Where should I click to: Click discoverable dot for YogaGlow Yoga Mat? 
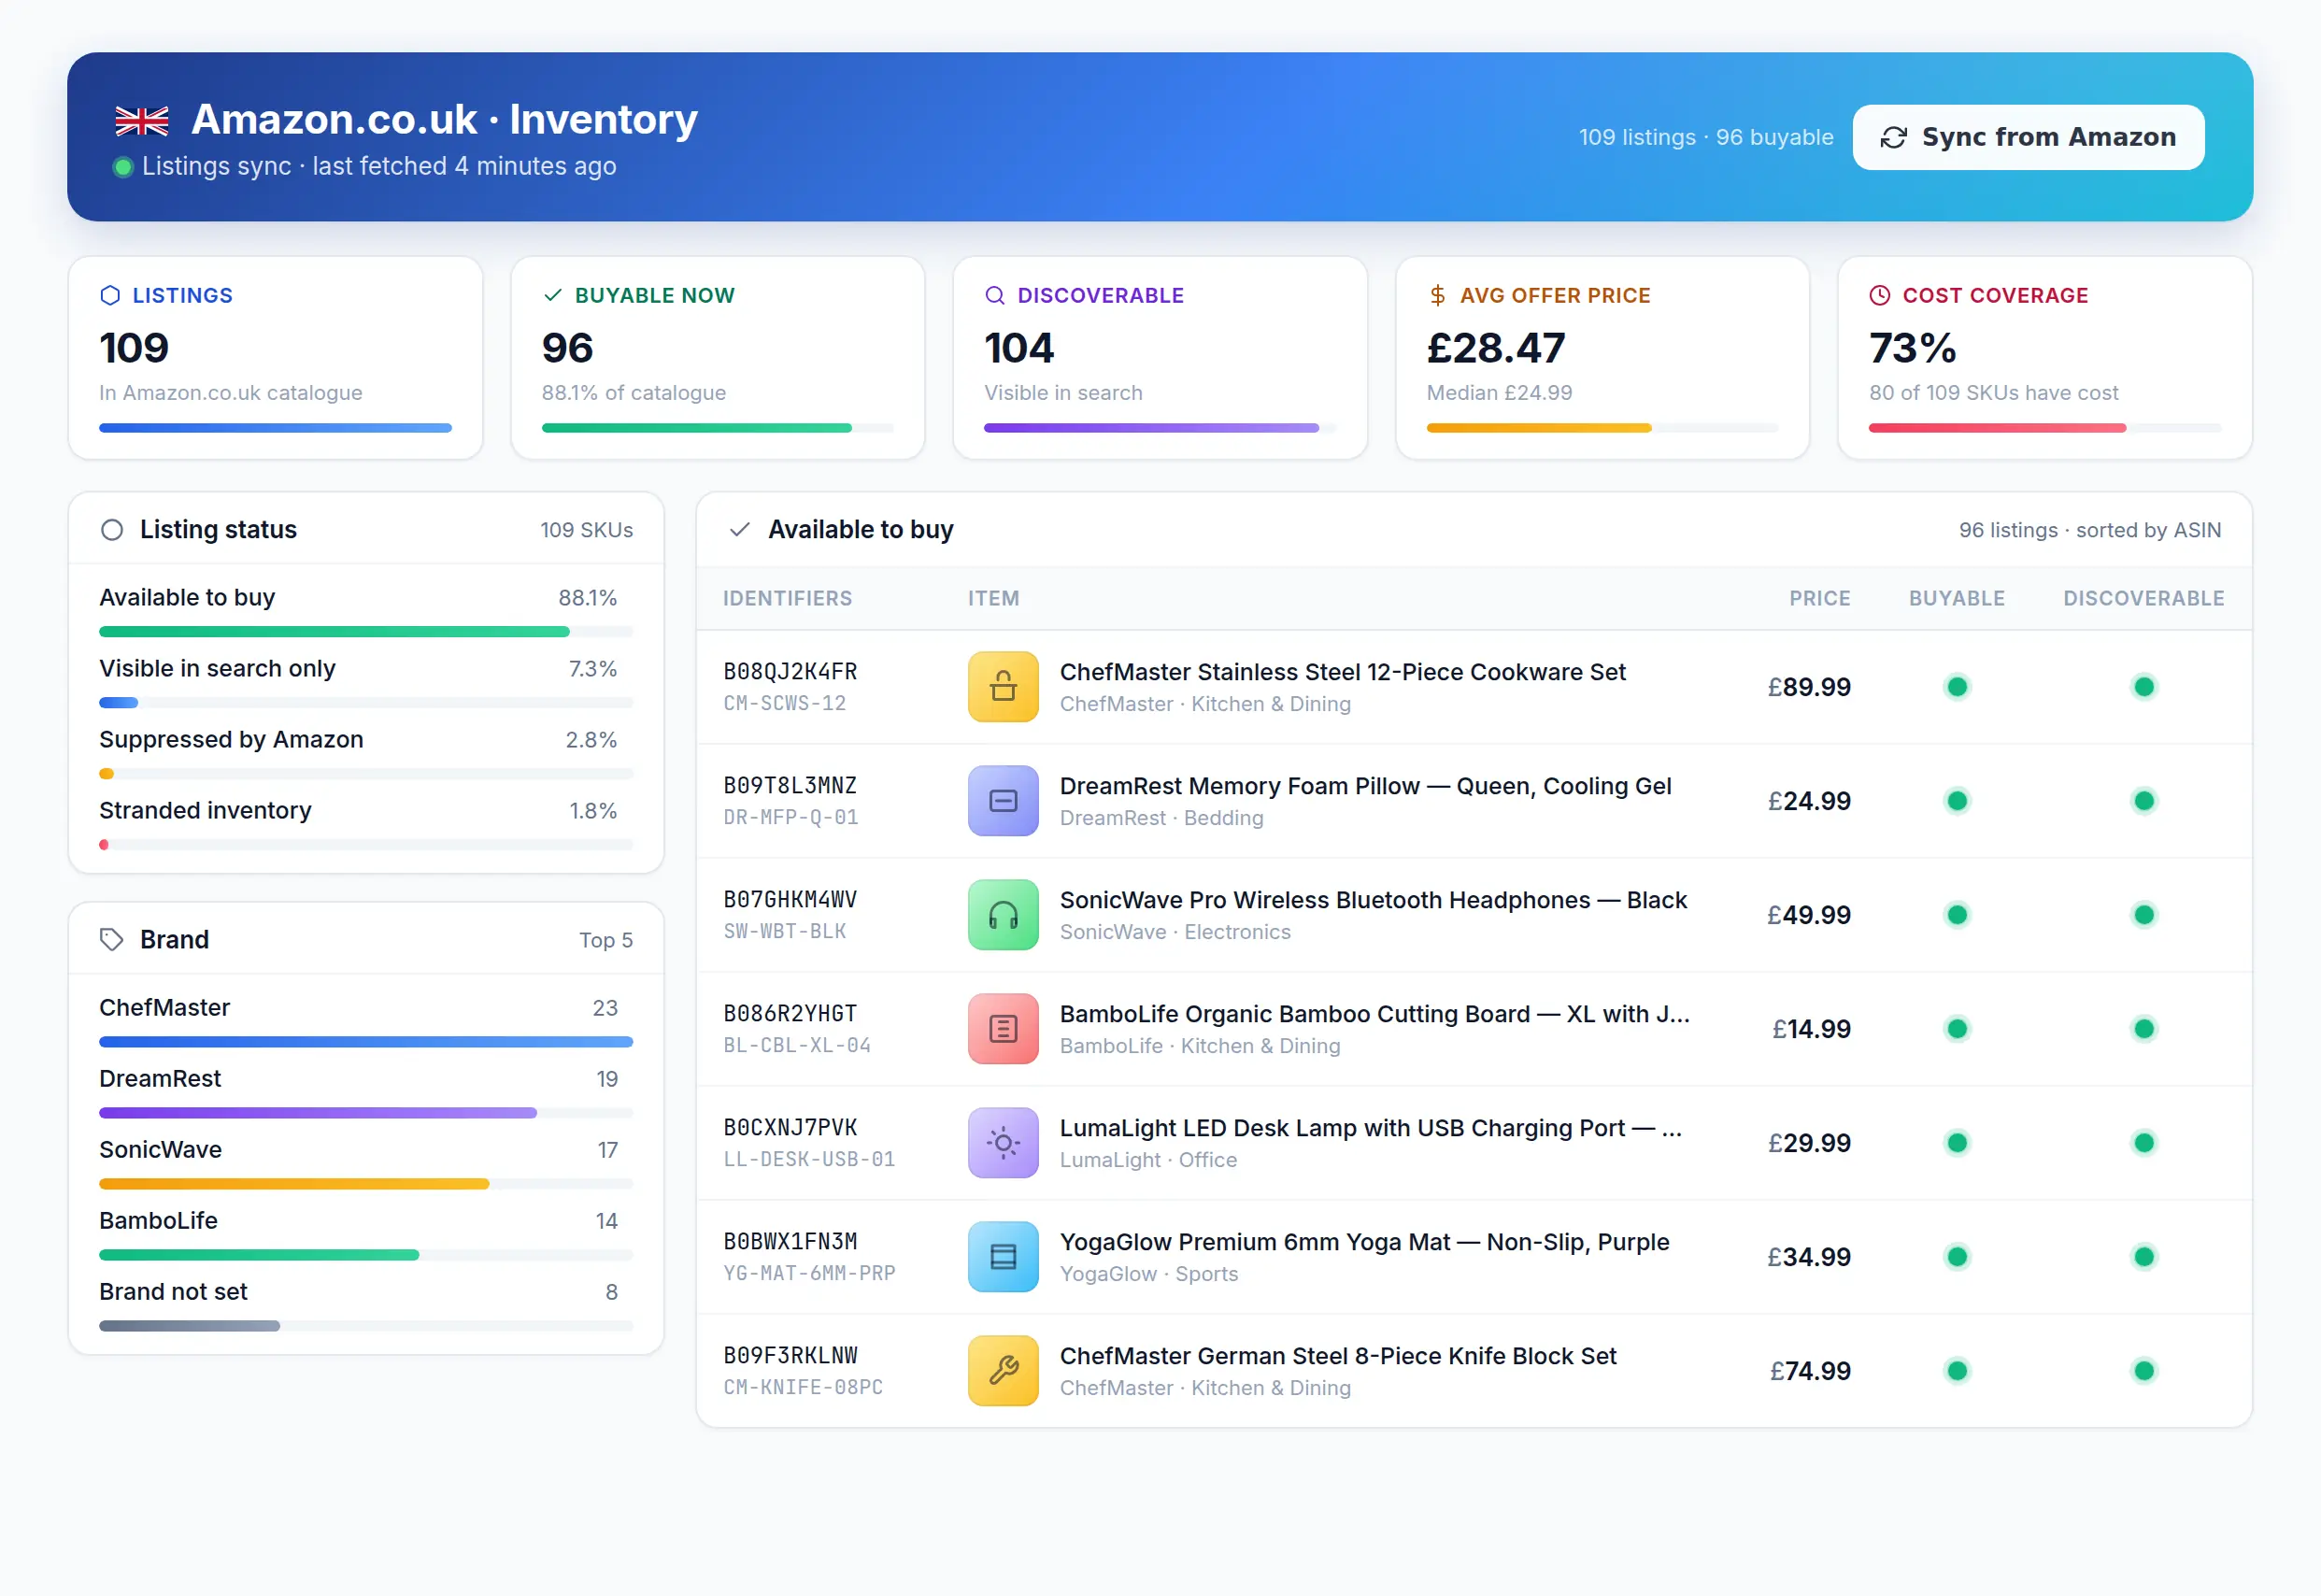[2143, 1257]
